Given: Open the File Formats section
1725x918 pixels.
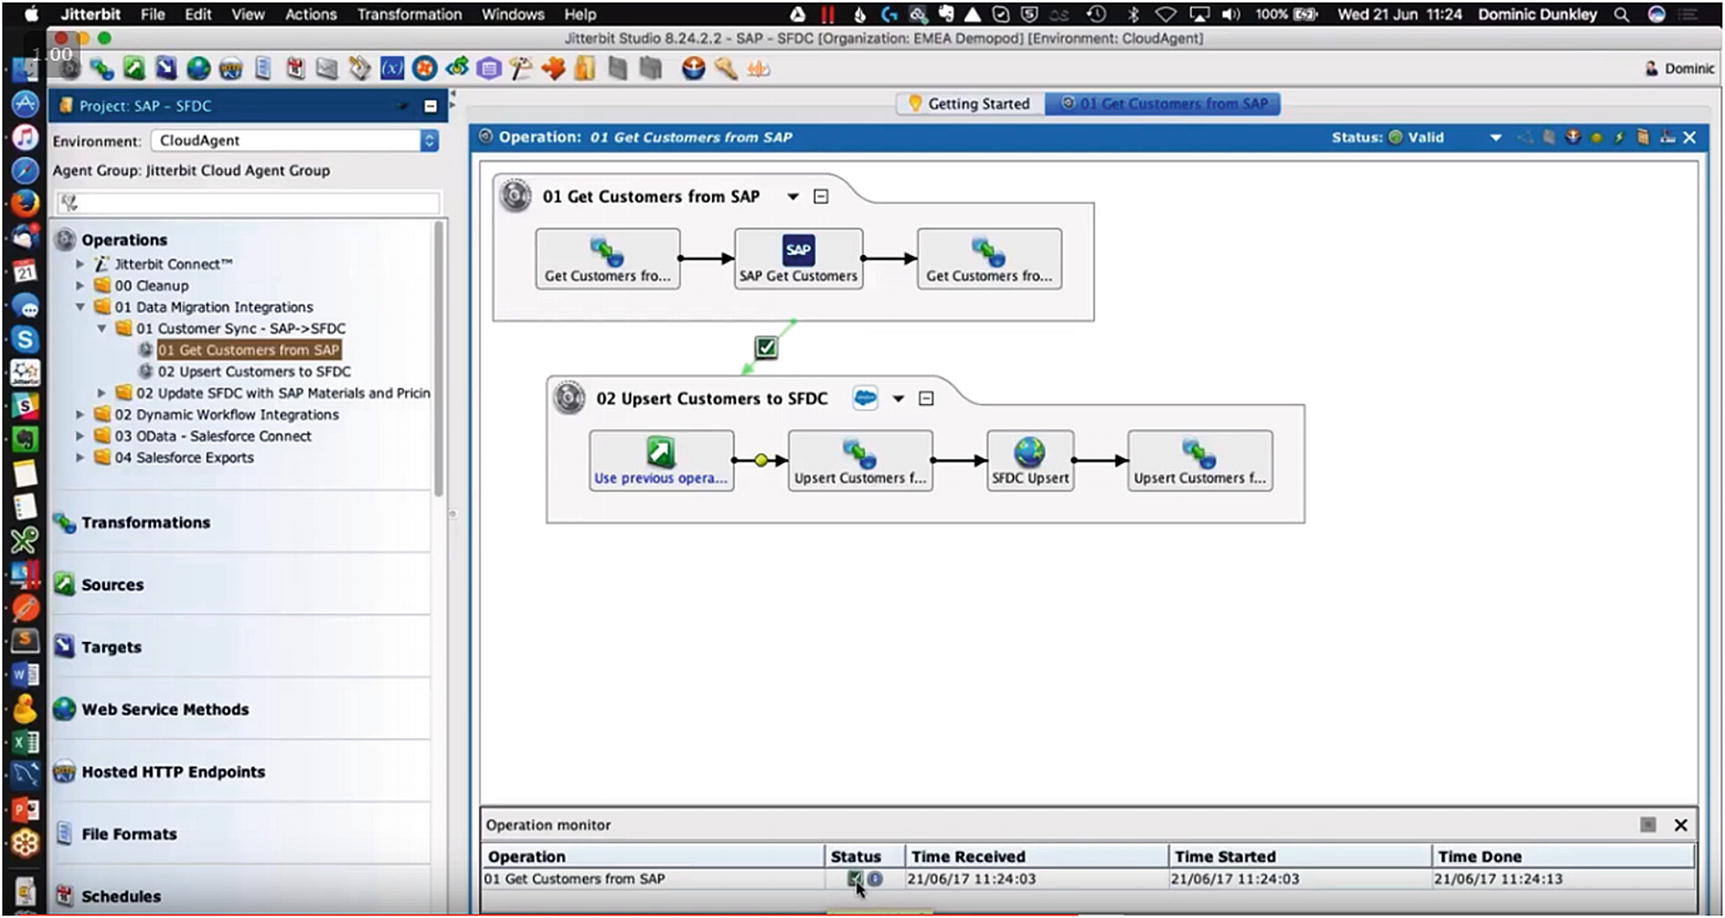Looking at the screenshot, I should tap(129, 834).
